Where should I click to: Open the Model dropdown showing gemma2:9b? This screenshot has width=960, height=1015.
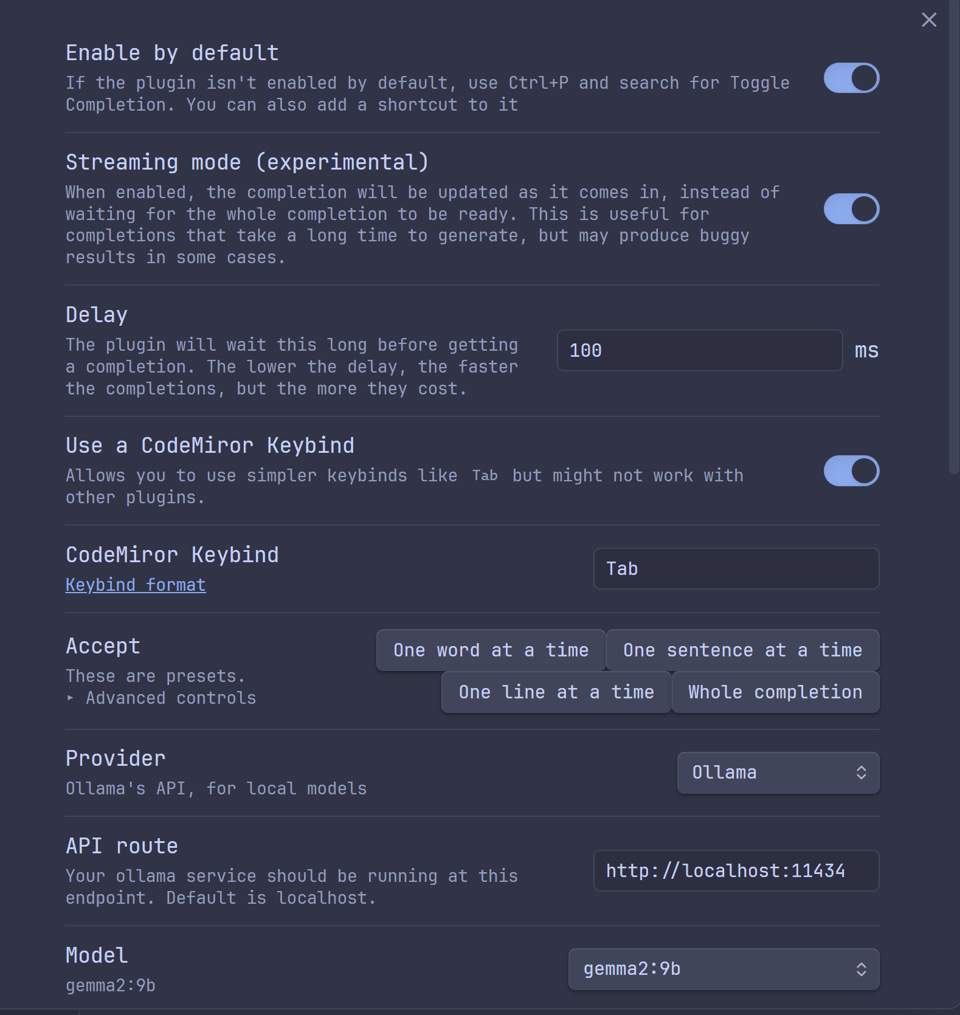(723, 969)
